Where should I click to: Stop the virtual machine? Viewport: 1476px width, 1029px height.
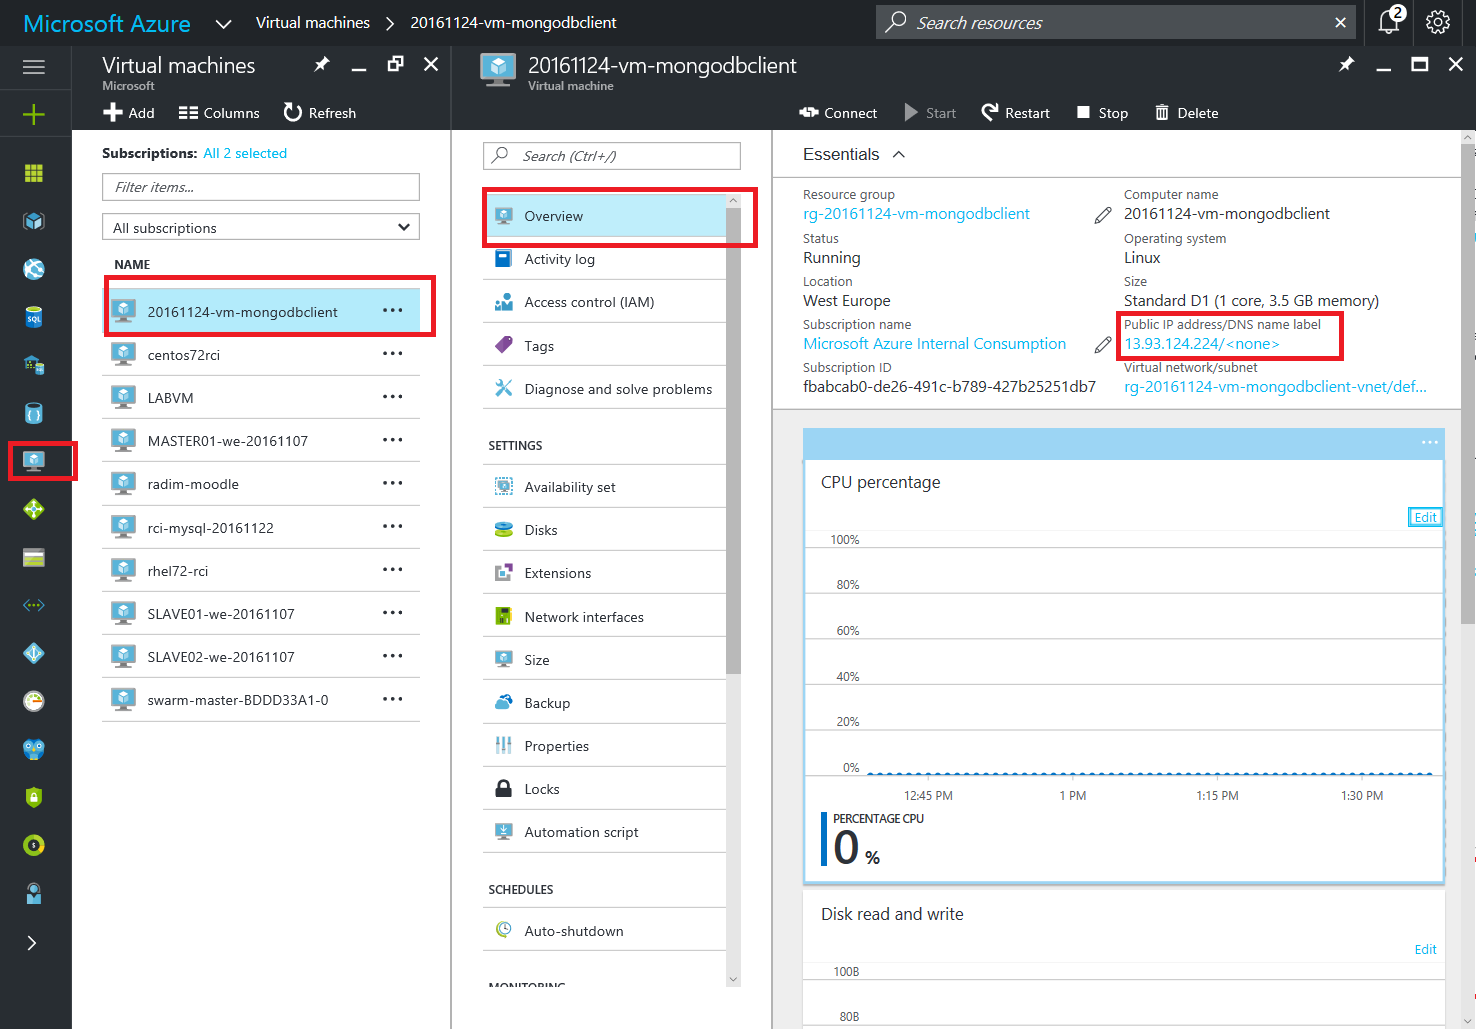coord(1102,113)
